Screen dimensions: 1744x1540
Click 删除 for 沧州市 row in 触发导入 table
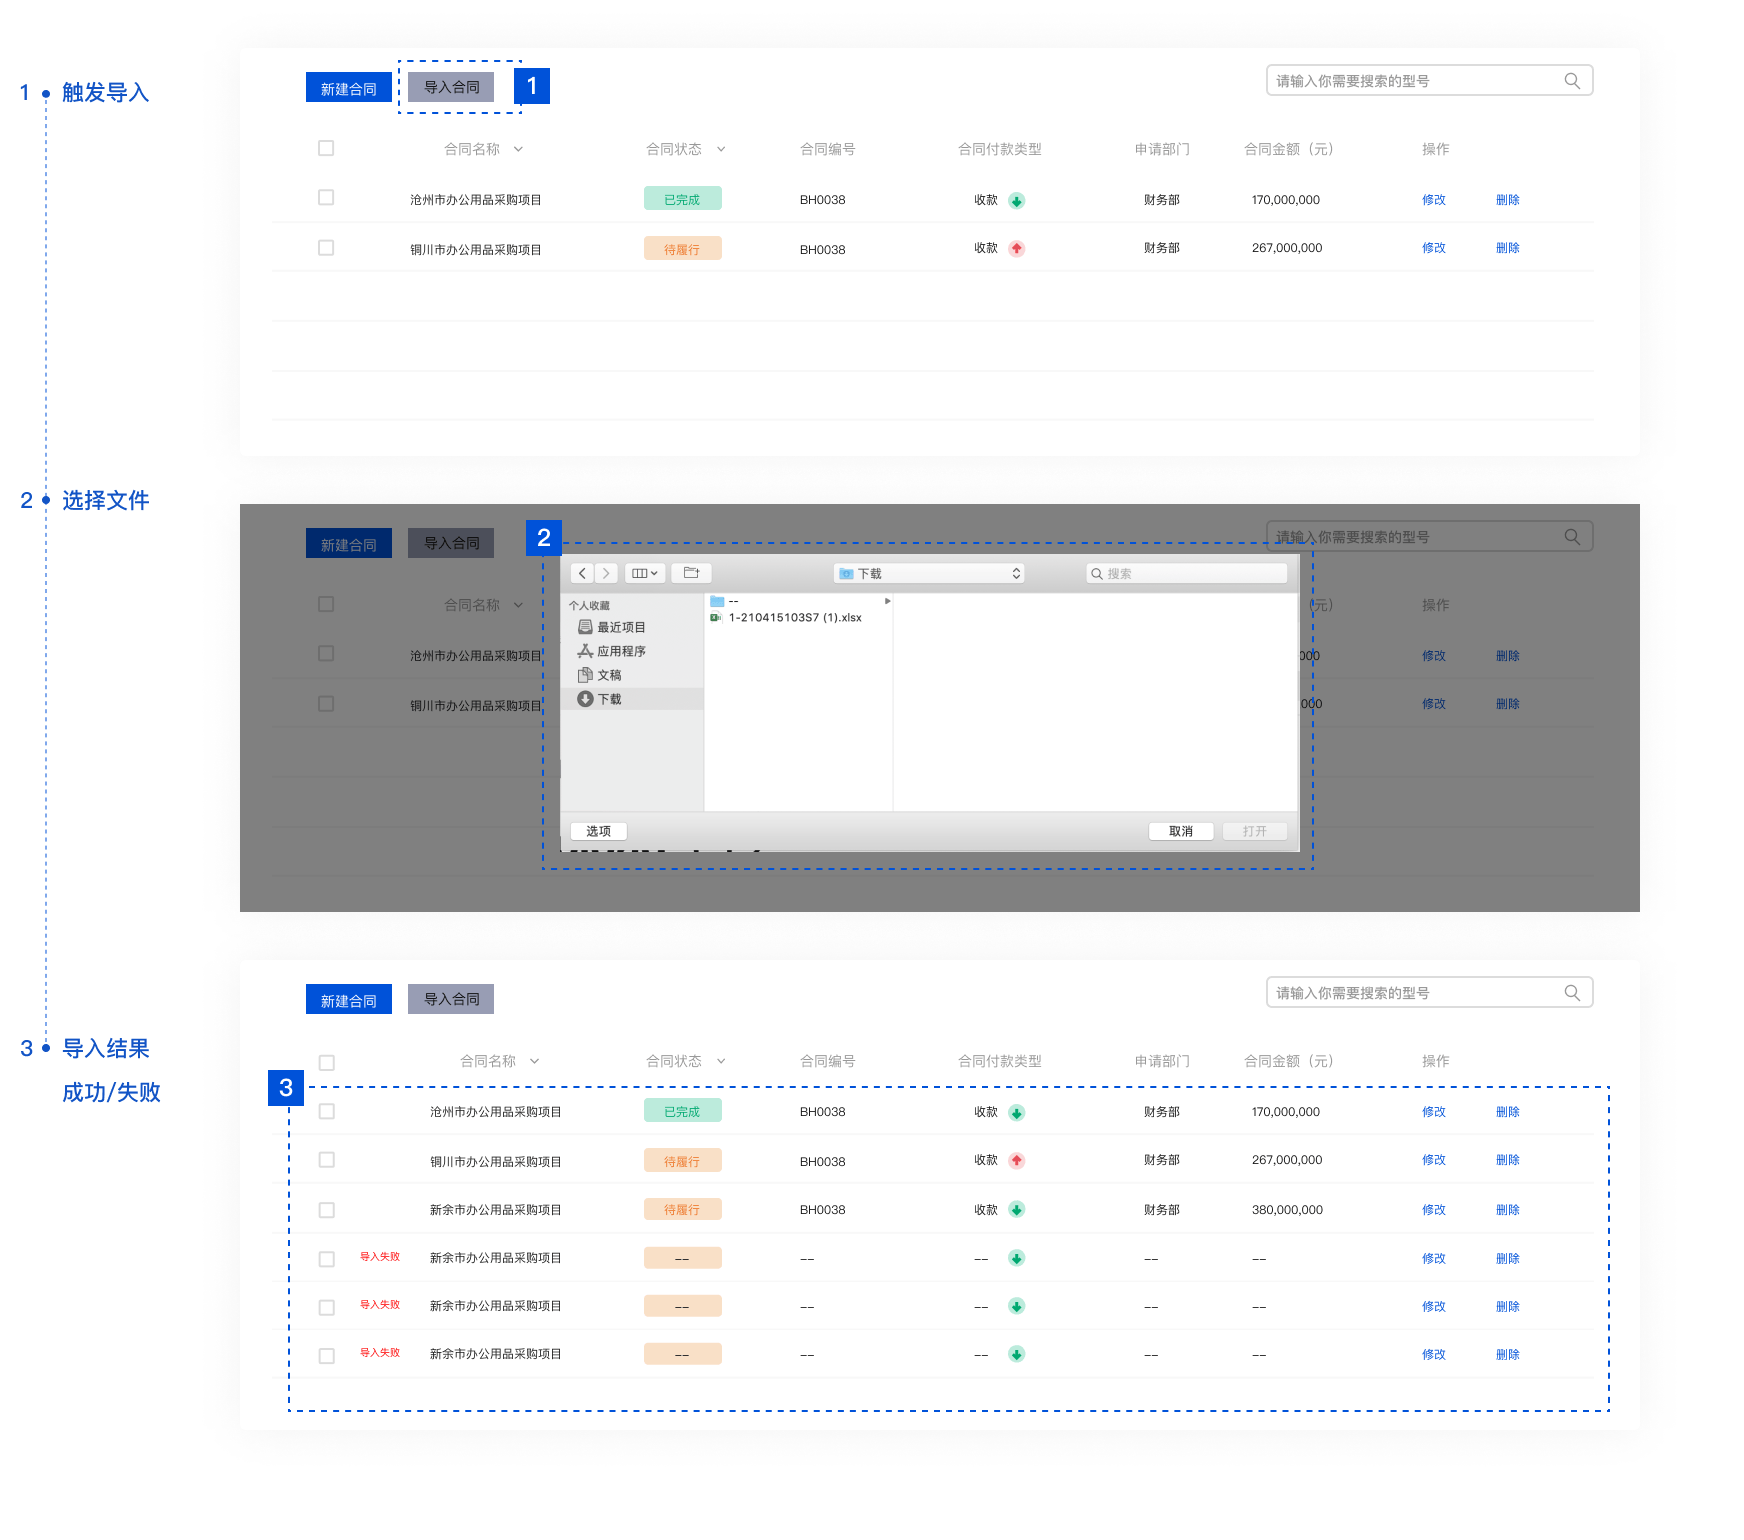pos(1508,200)
